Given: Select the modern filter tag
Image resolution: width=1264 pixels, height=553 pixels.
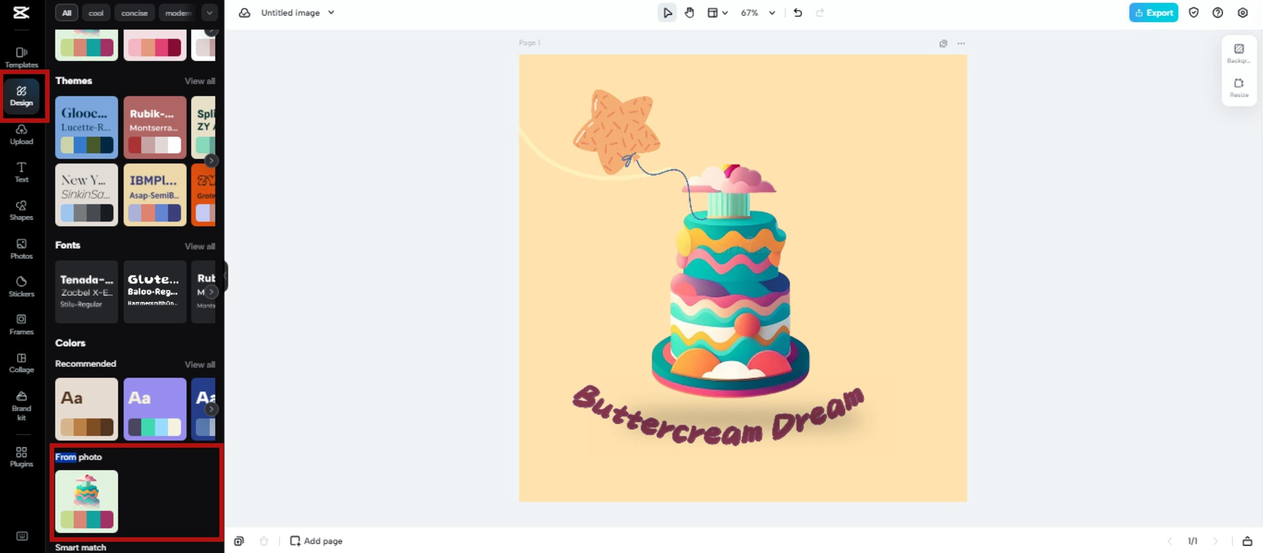Looking at the screenshot, I should pos(177,13).
